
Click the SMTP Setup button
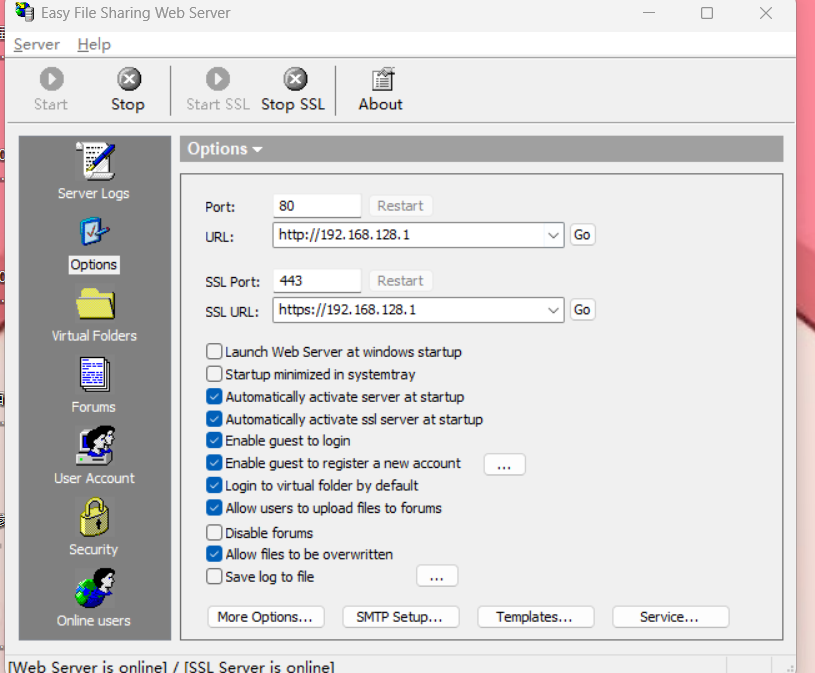pos(400,617)
